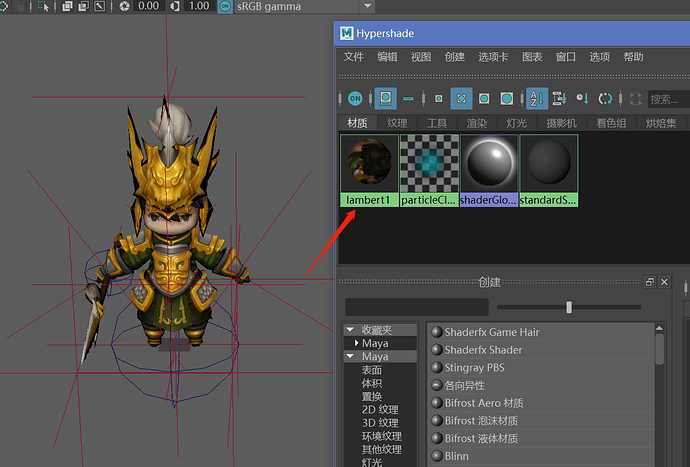Toggle the color management ON button in viewport
Screen dimensions: 690x467
pos(225,6)
